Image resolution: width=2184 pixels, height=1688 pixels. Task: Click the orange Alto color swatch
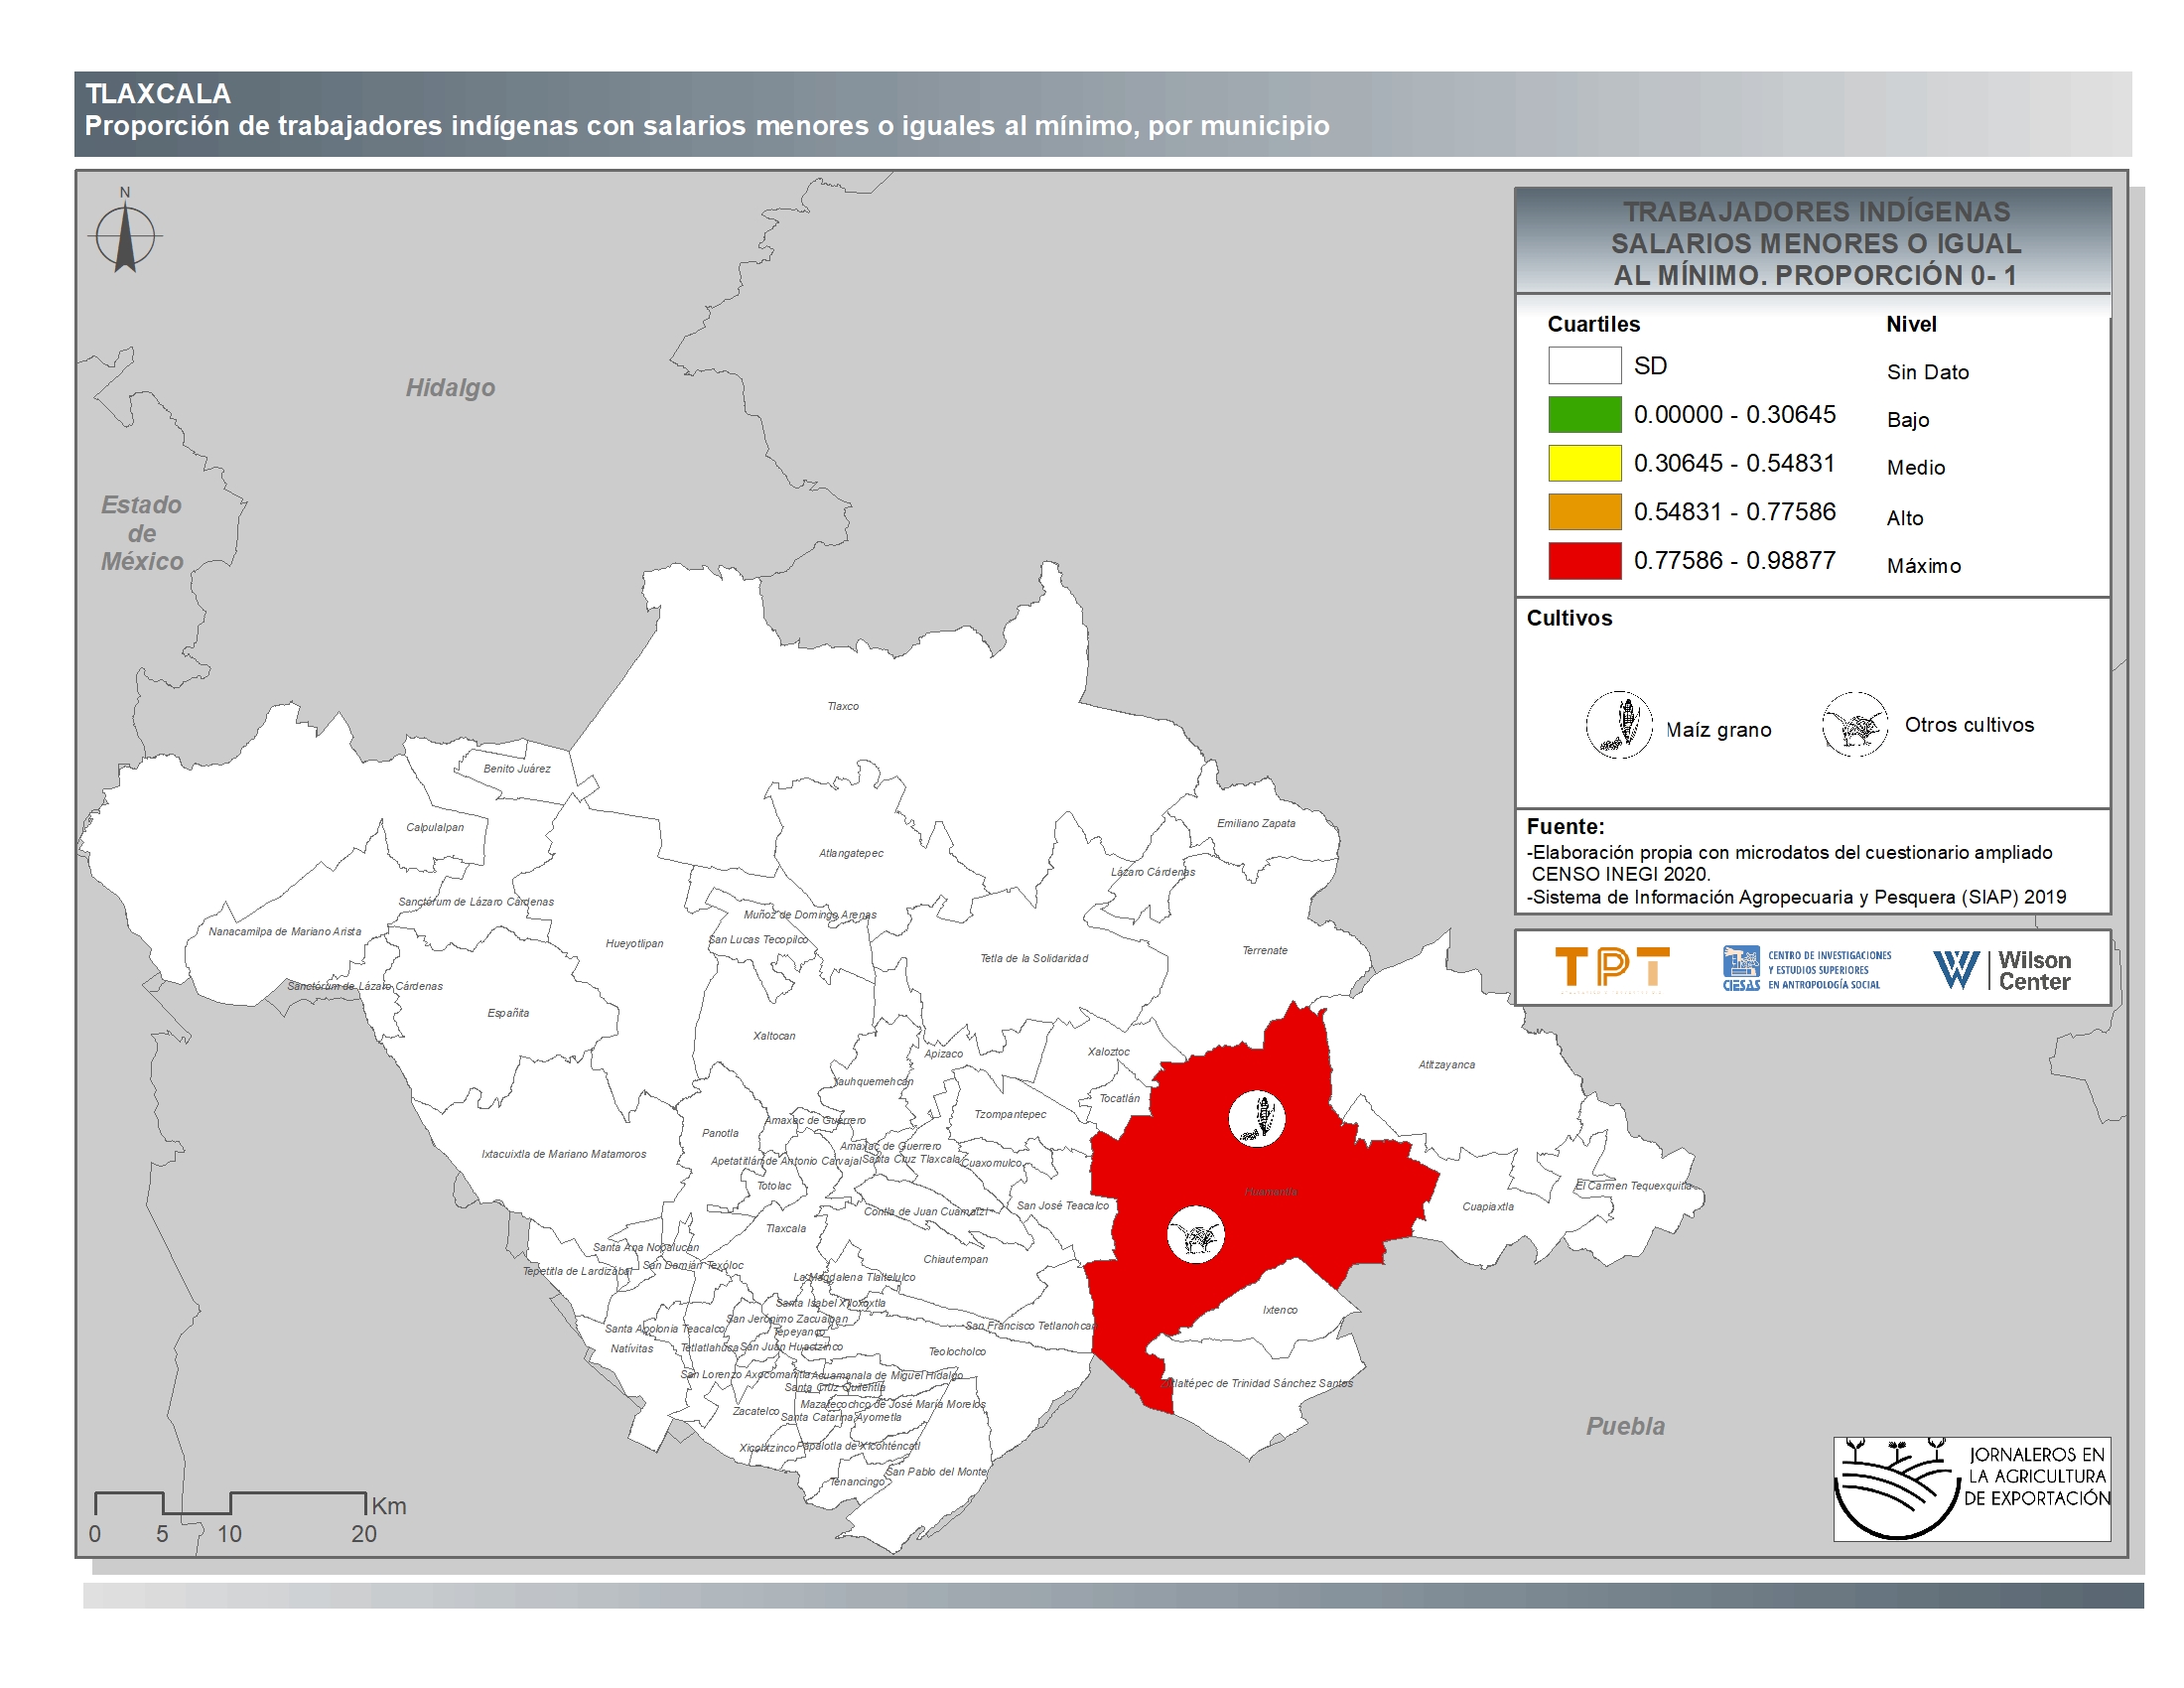(1584, 512)
